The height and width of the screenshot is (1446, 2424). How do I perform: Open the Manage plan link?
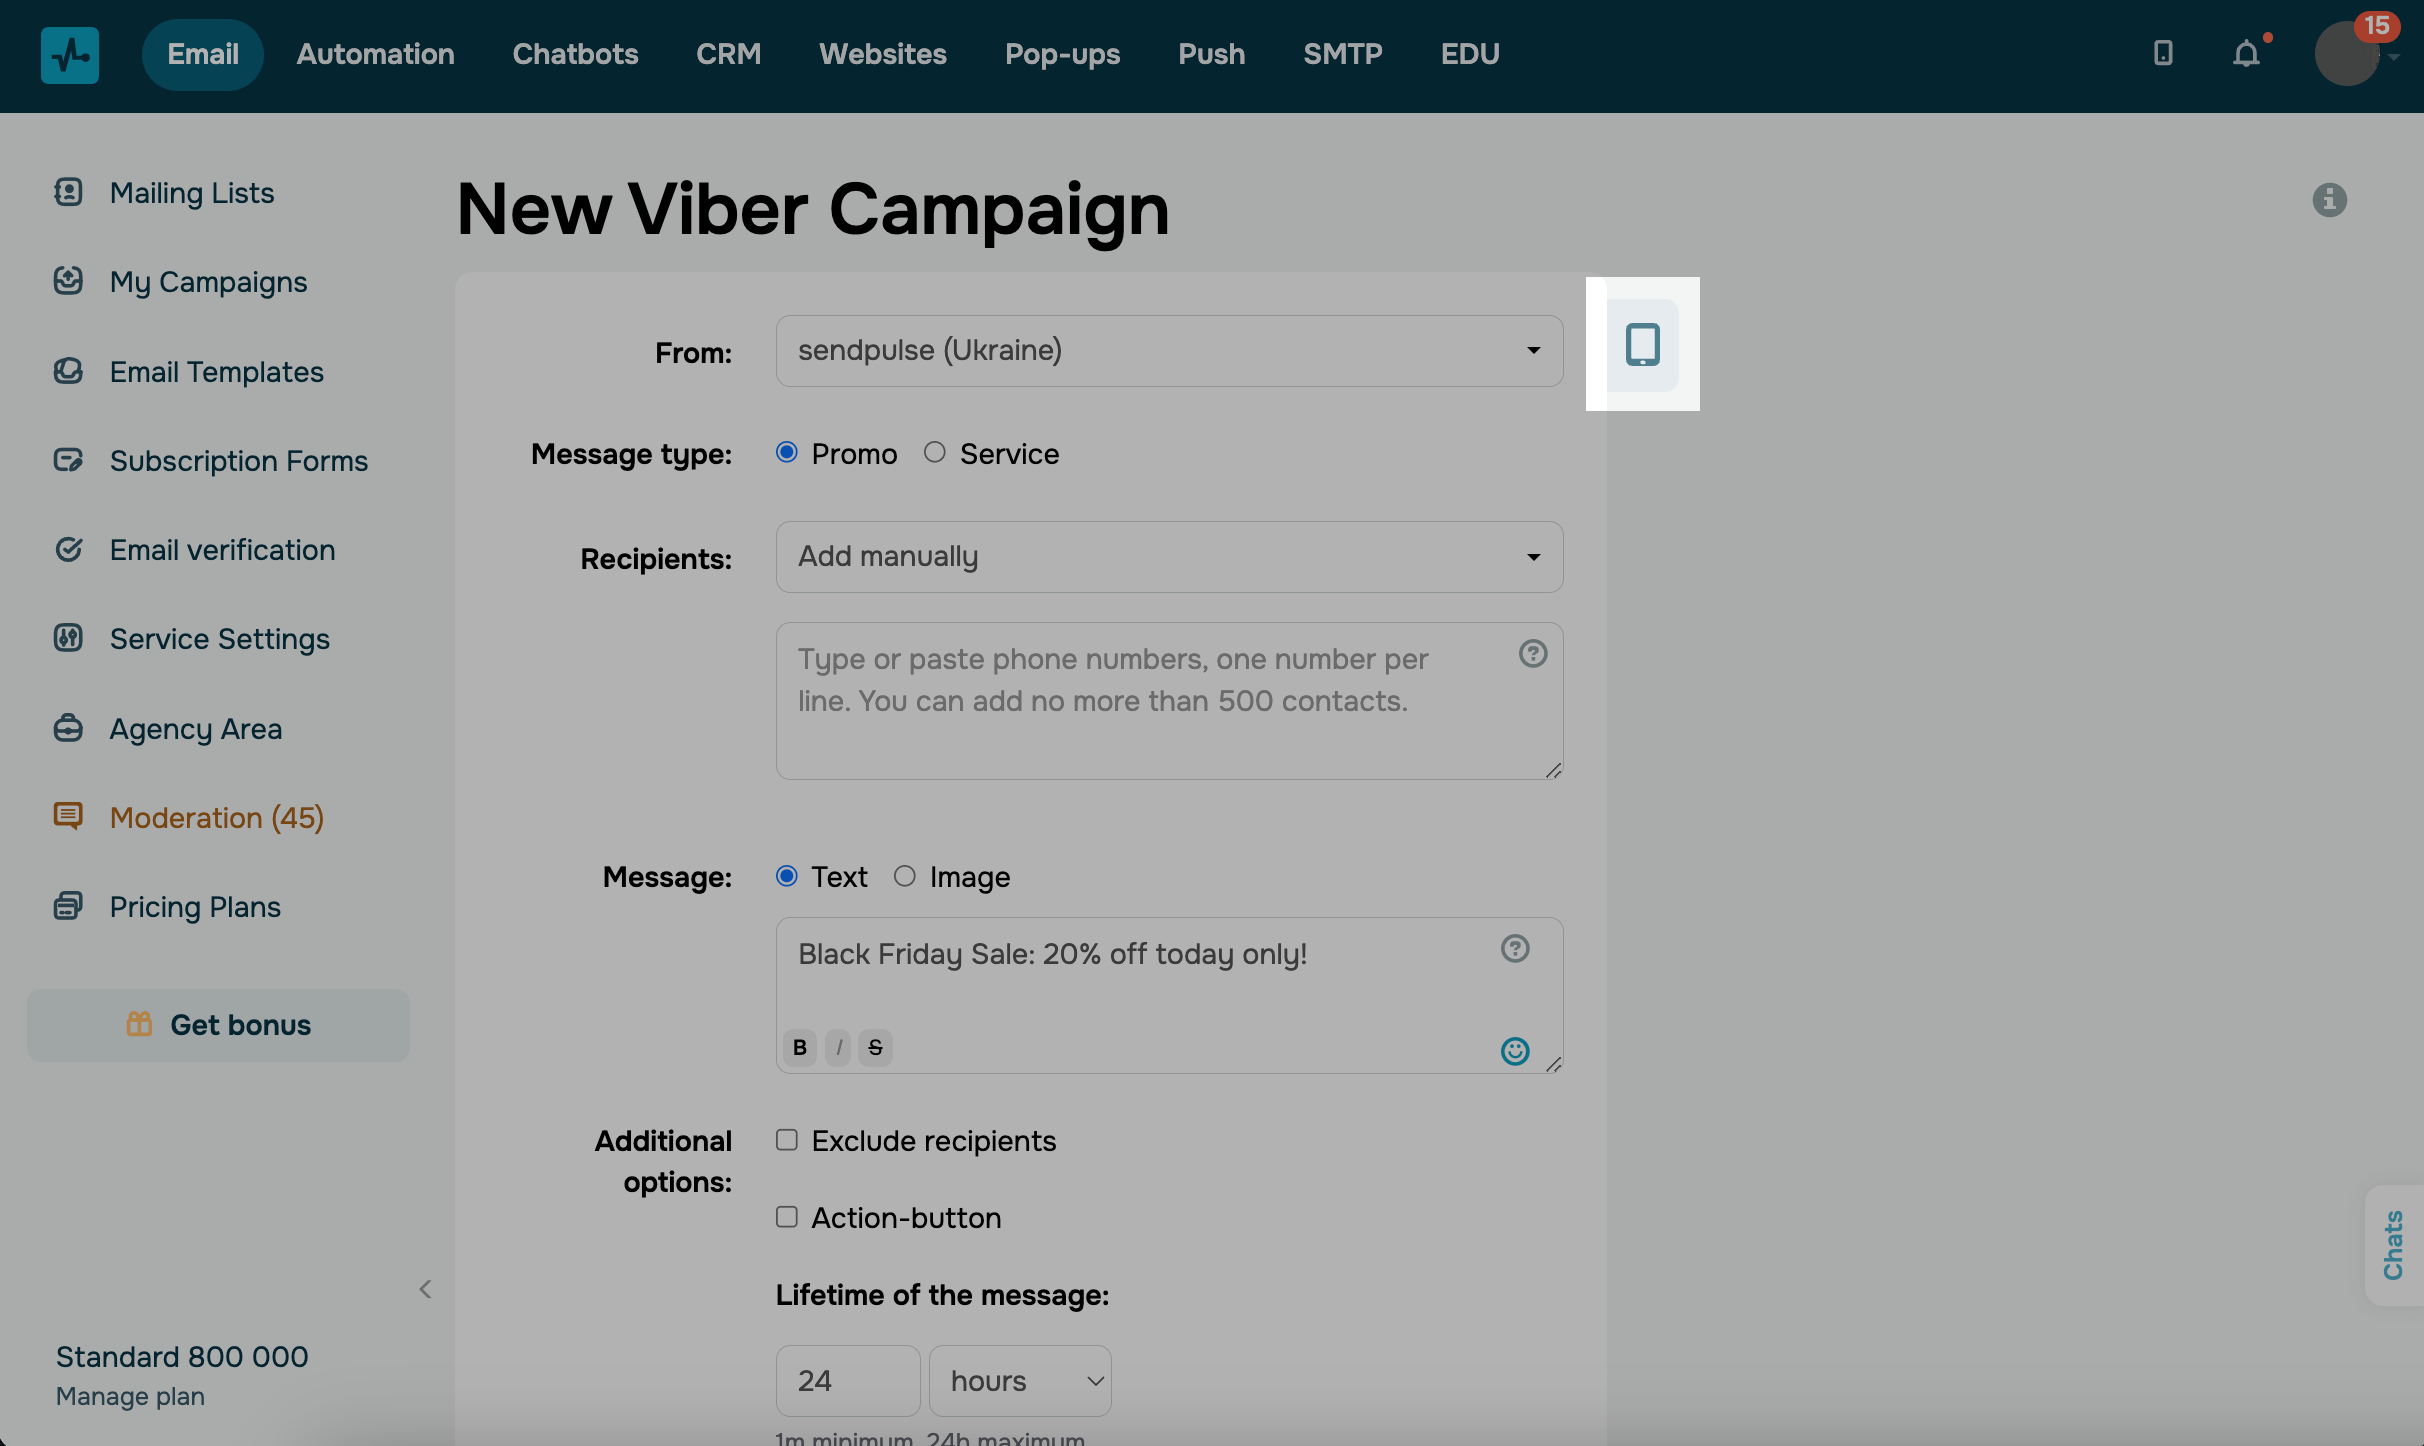click(130, 1396)
